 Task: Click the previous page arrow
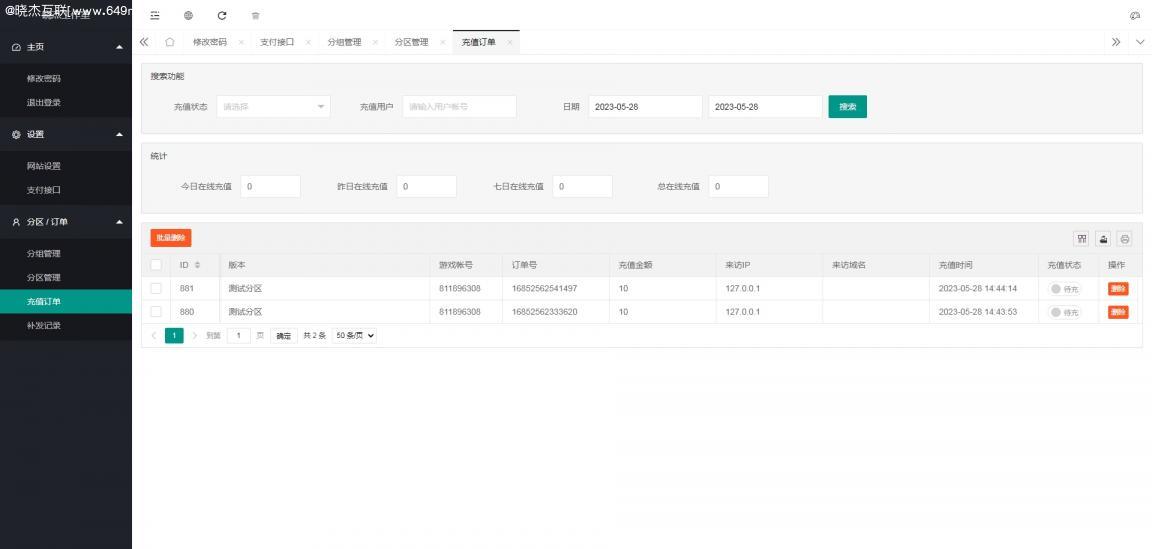[x=154, y=336]
